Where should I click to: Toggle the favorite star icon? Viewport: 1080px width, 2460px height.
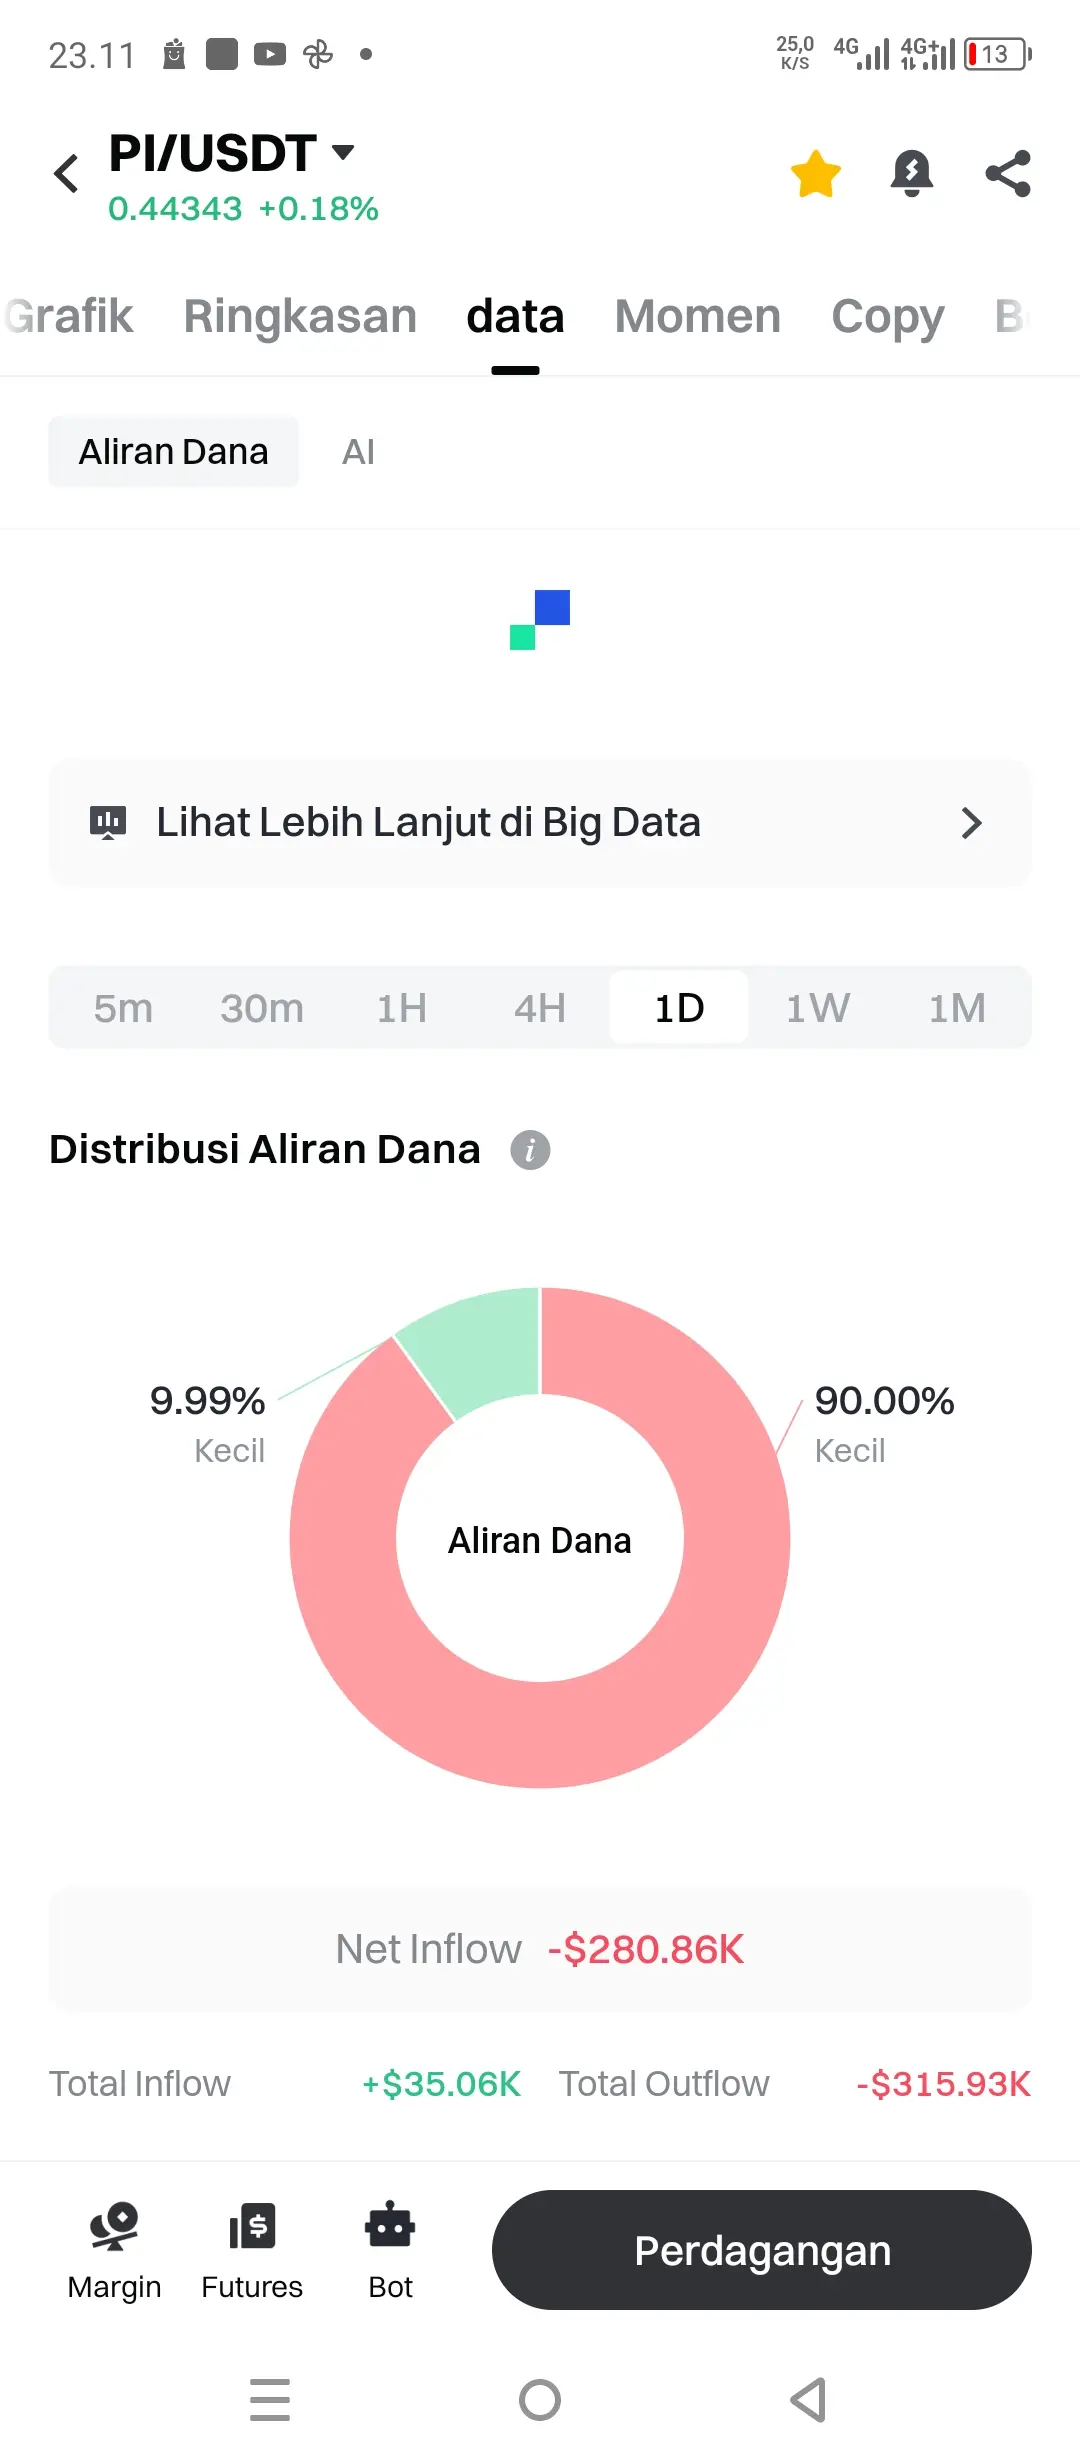point(816,174)
